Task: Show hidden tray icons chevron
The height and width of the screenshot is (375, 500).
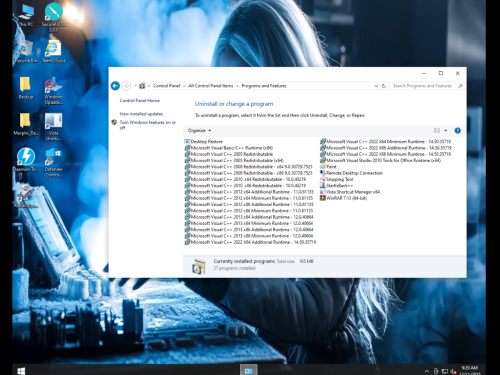Action: coord(427,371)
